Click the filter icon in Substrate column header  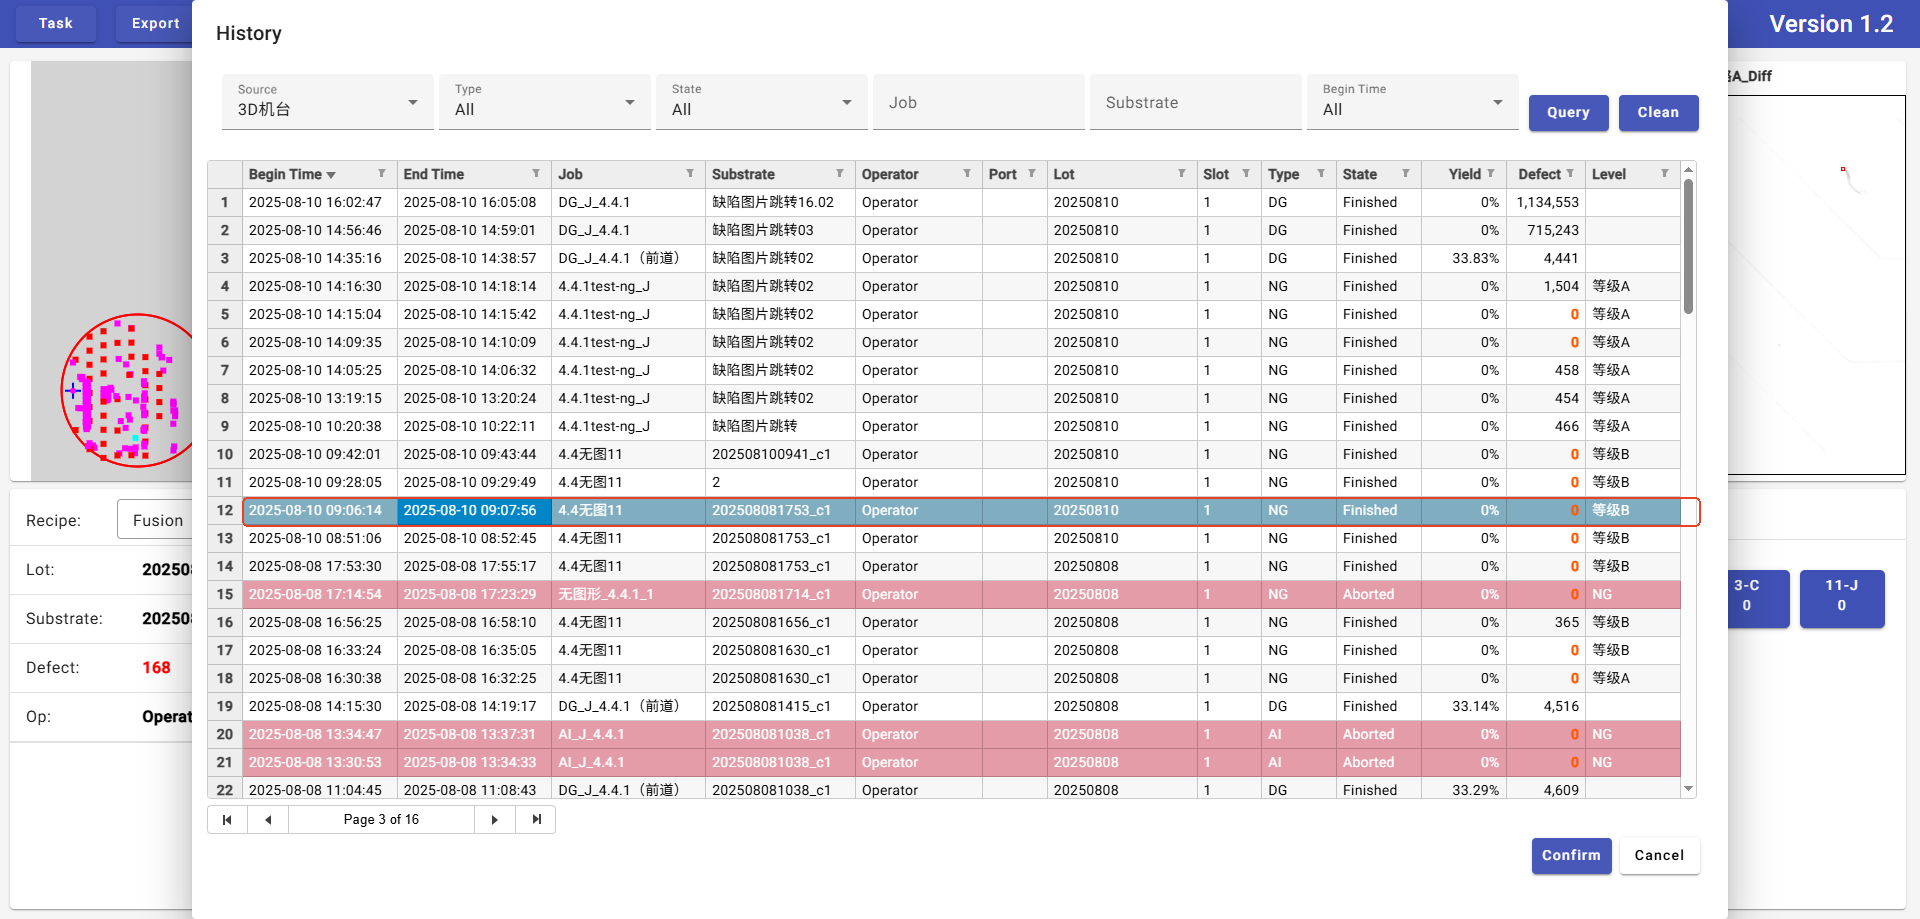pos(839,174)
